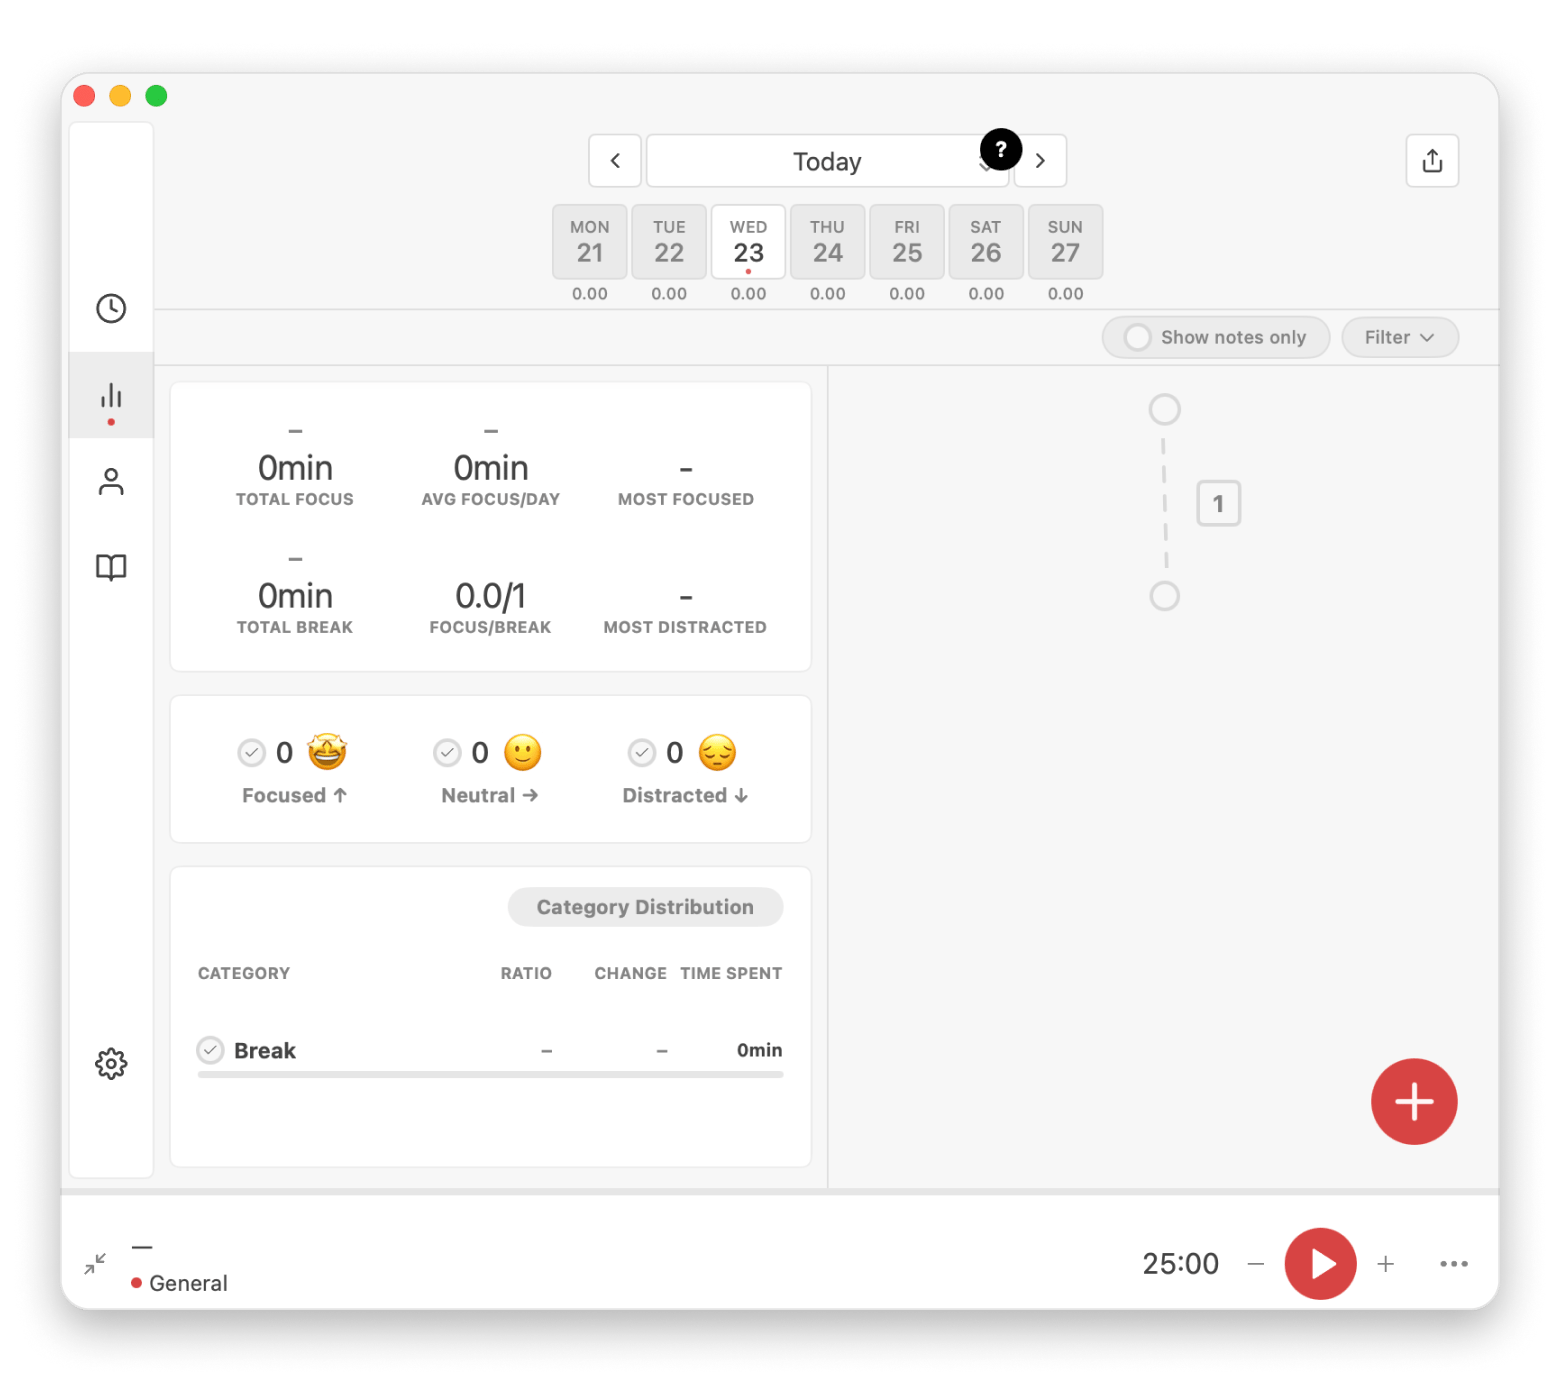Select the THU 24 day tab
This screenshot has width=1560, height=1390.
(x=827, y=242)
